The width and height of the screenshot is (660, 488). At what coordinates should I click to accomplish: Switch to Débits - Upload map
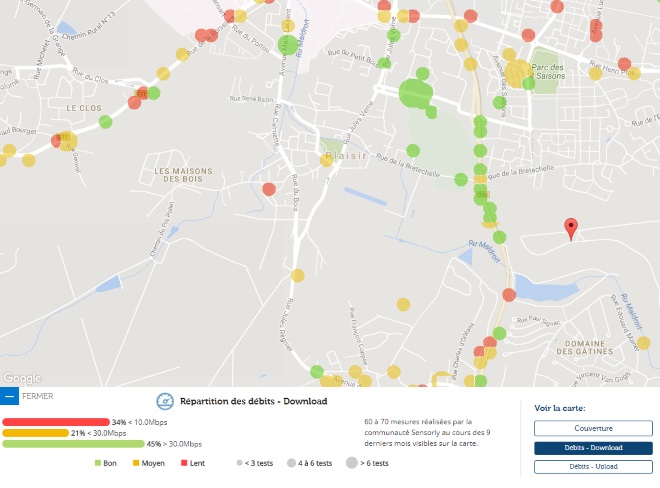(x=593, y=467)
